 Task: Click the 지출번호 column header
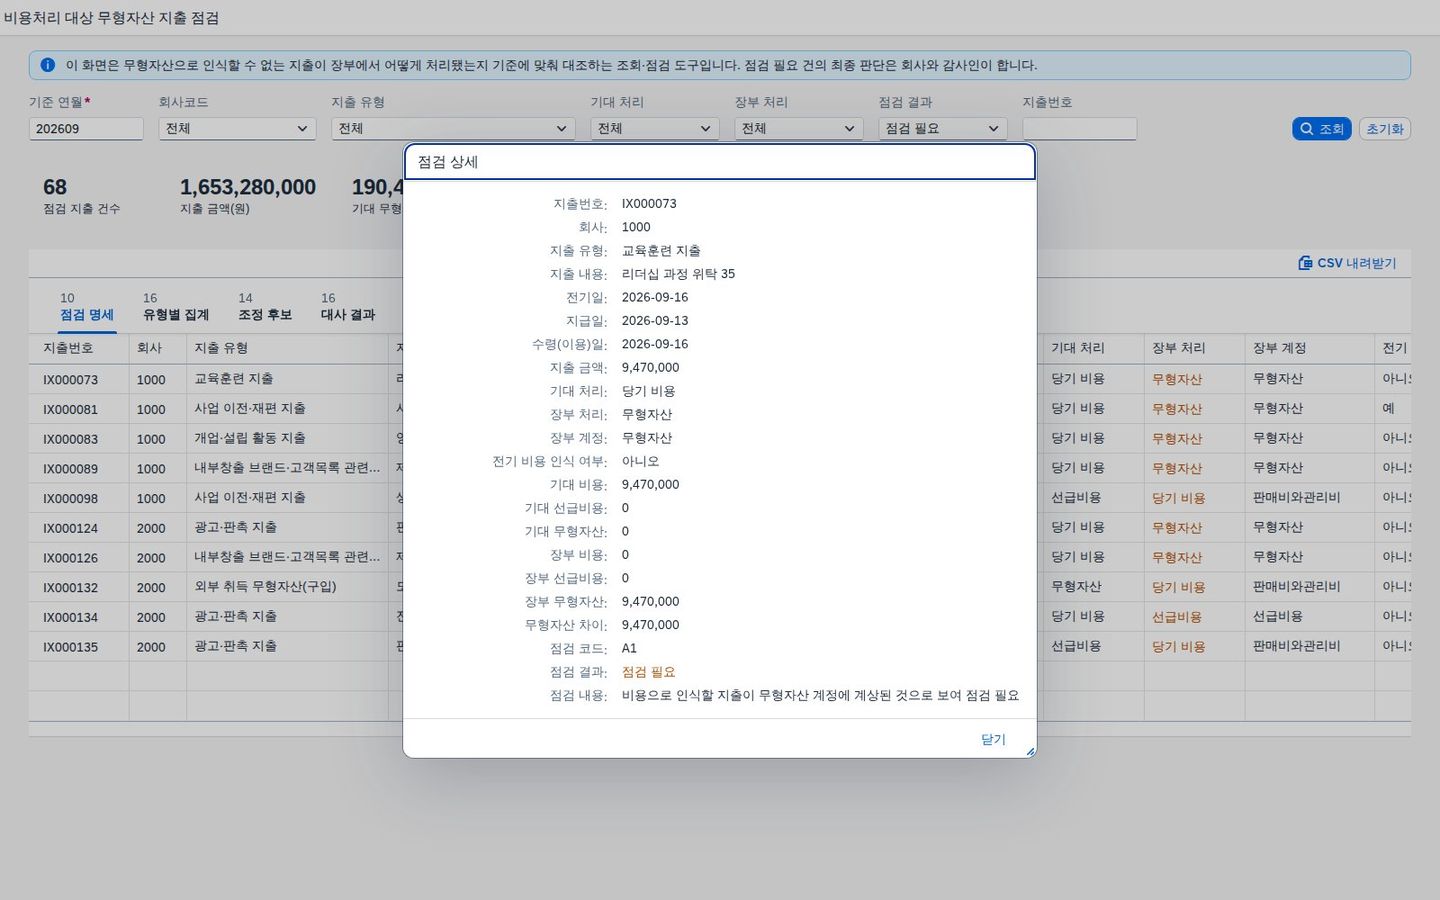(79, 348)
